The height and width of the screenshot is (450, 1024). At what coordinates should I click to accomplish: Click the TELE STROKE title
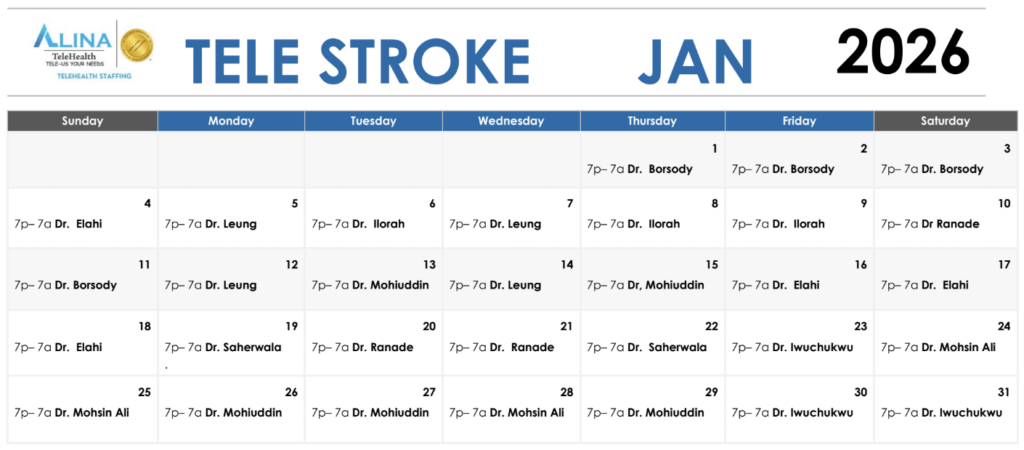pyautogui.click(x=357, y=58)
